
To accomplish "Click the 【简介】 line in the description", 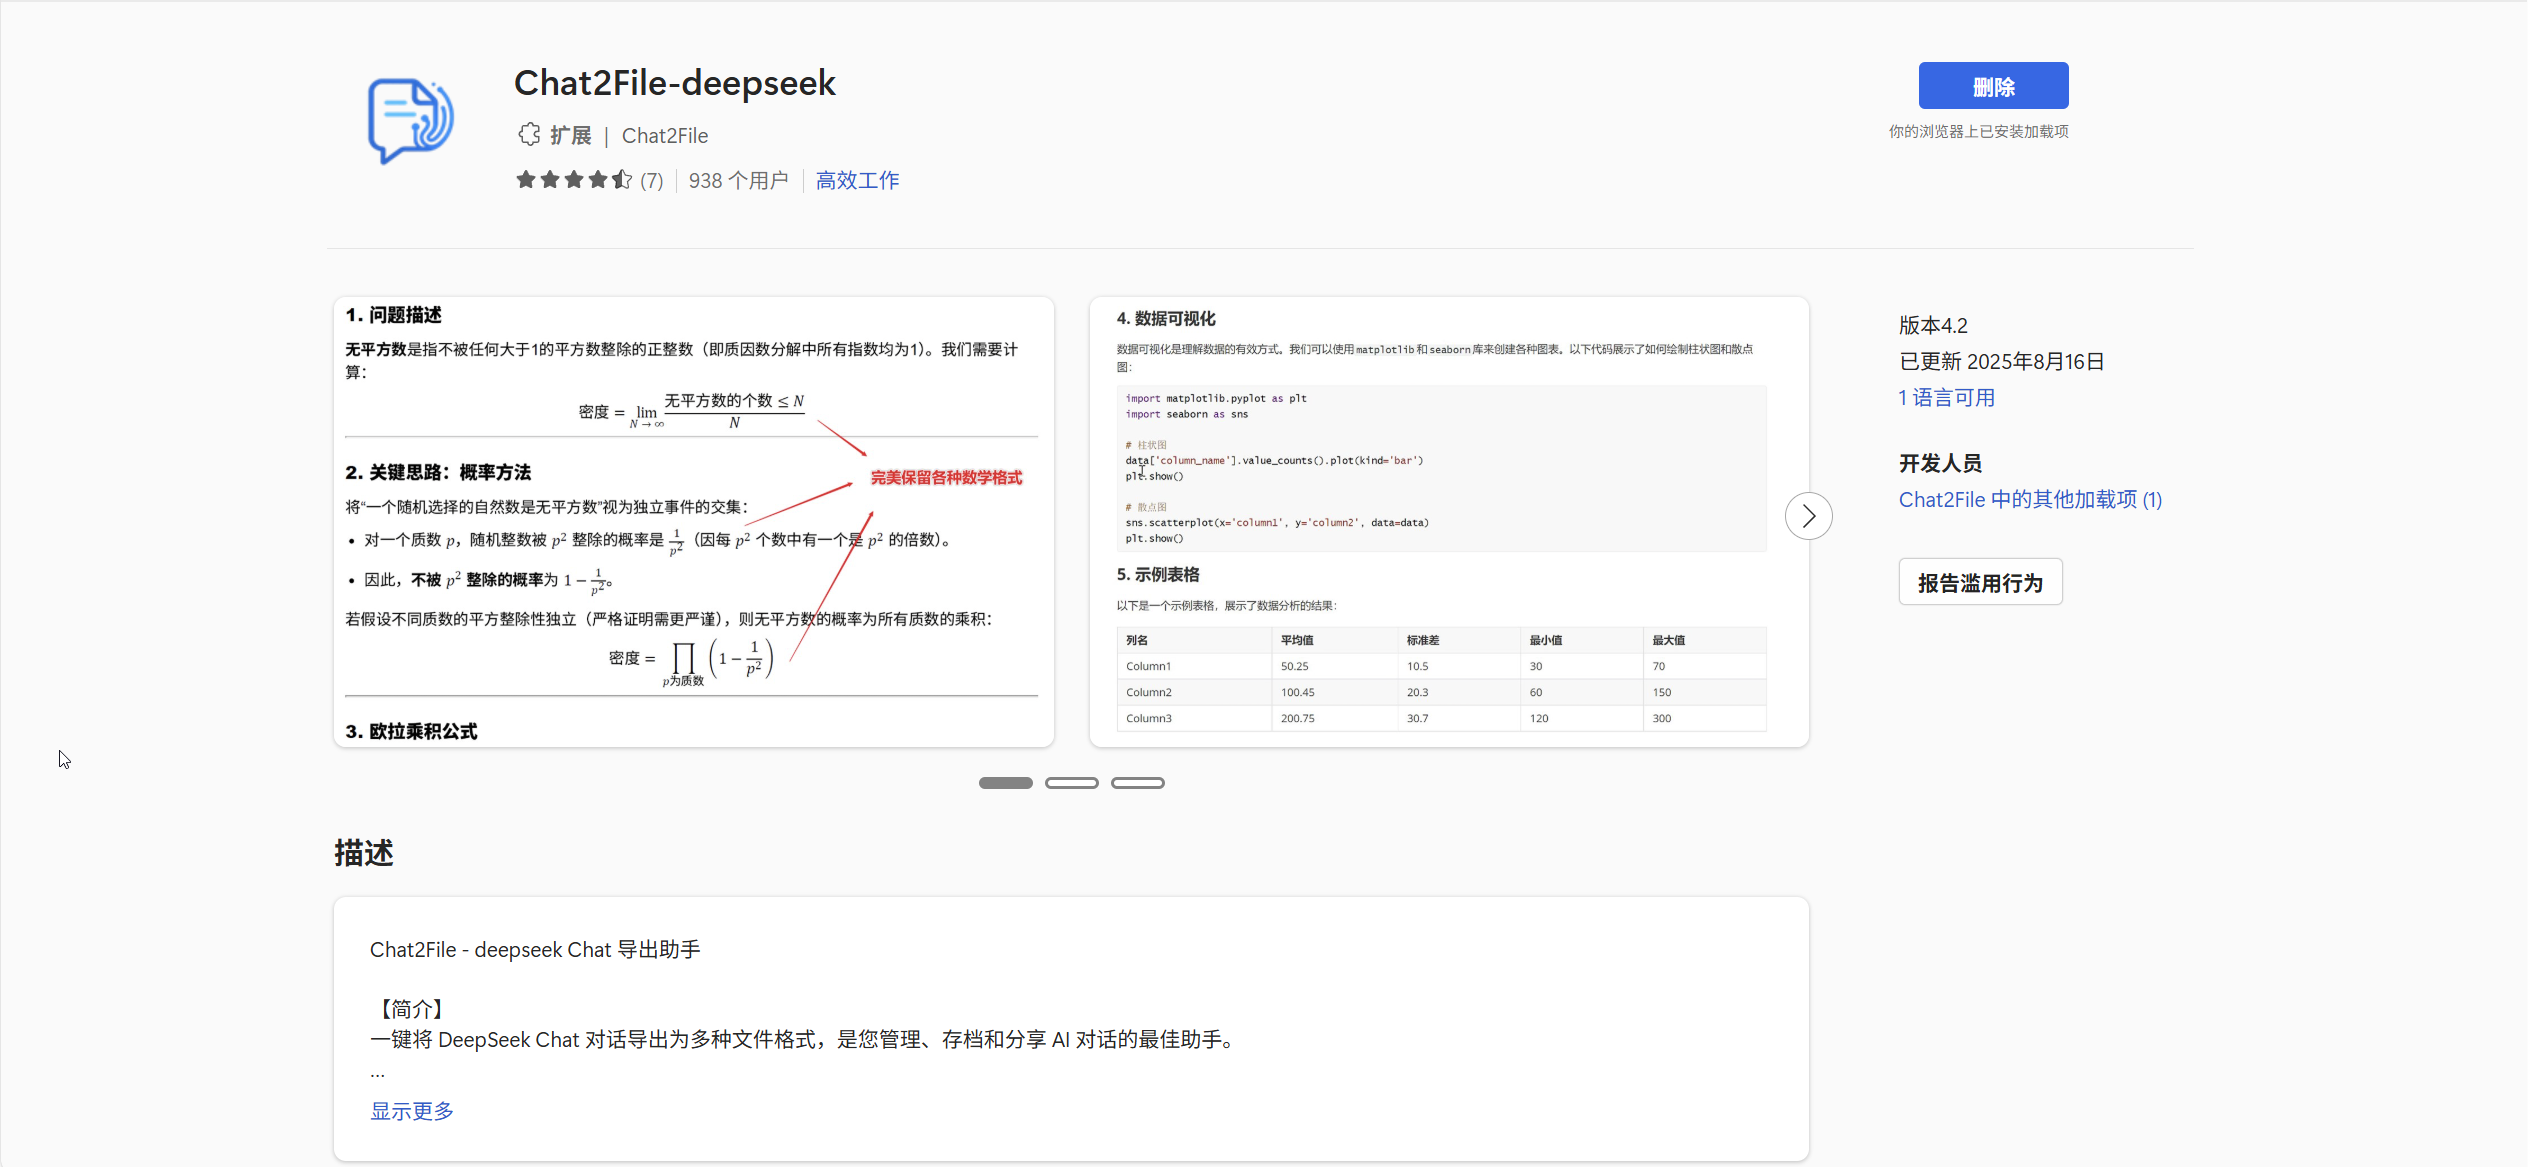I will pyautogui.click(x=411, y=1009).
